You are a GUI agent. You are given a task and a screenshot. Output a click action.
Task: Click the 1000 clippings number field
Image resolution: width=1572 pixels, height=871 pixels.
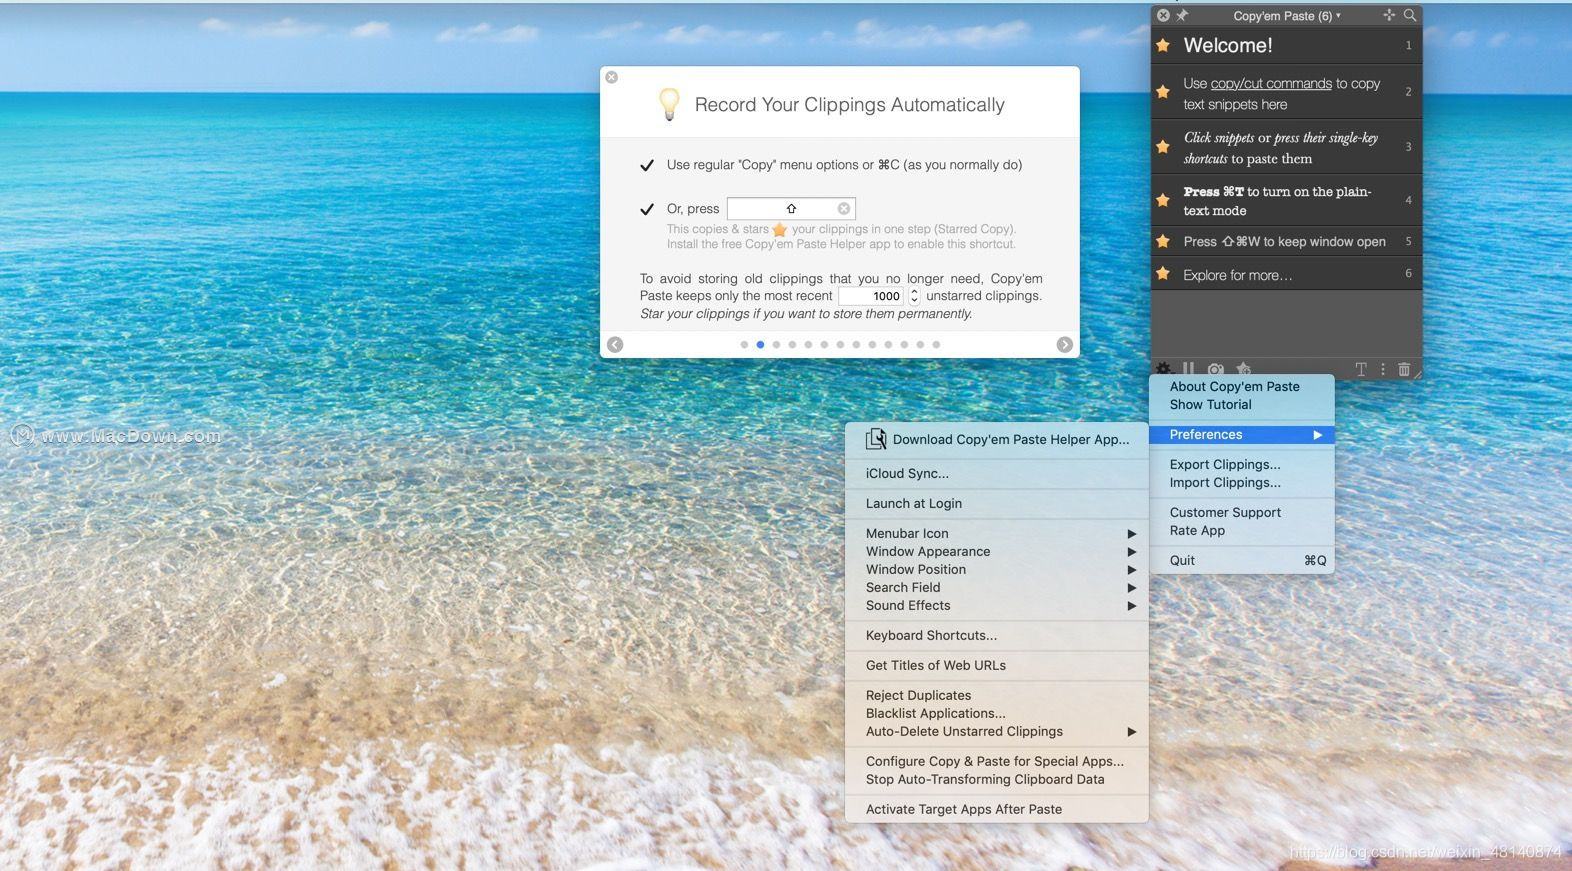tap(870, 296)
